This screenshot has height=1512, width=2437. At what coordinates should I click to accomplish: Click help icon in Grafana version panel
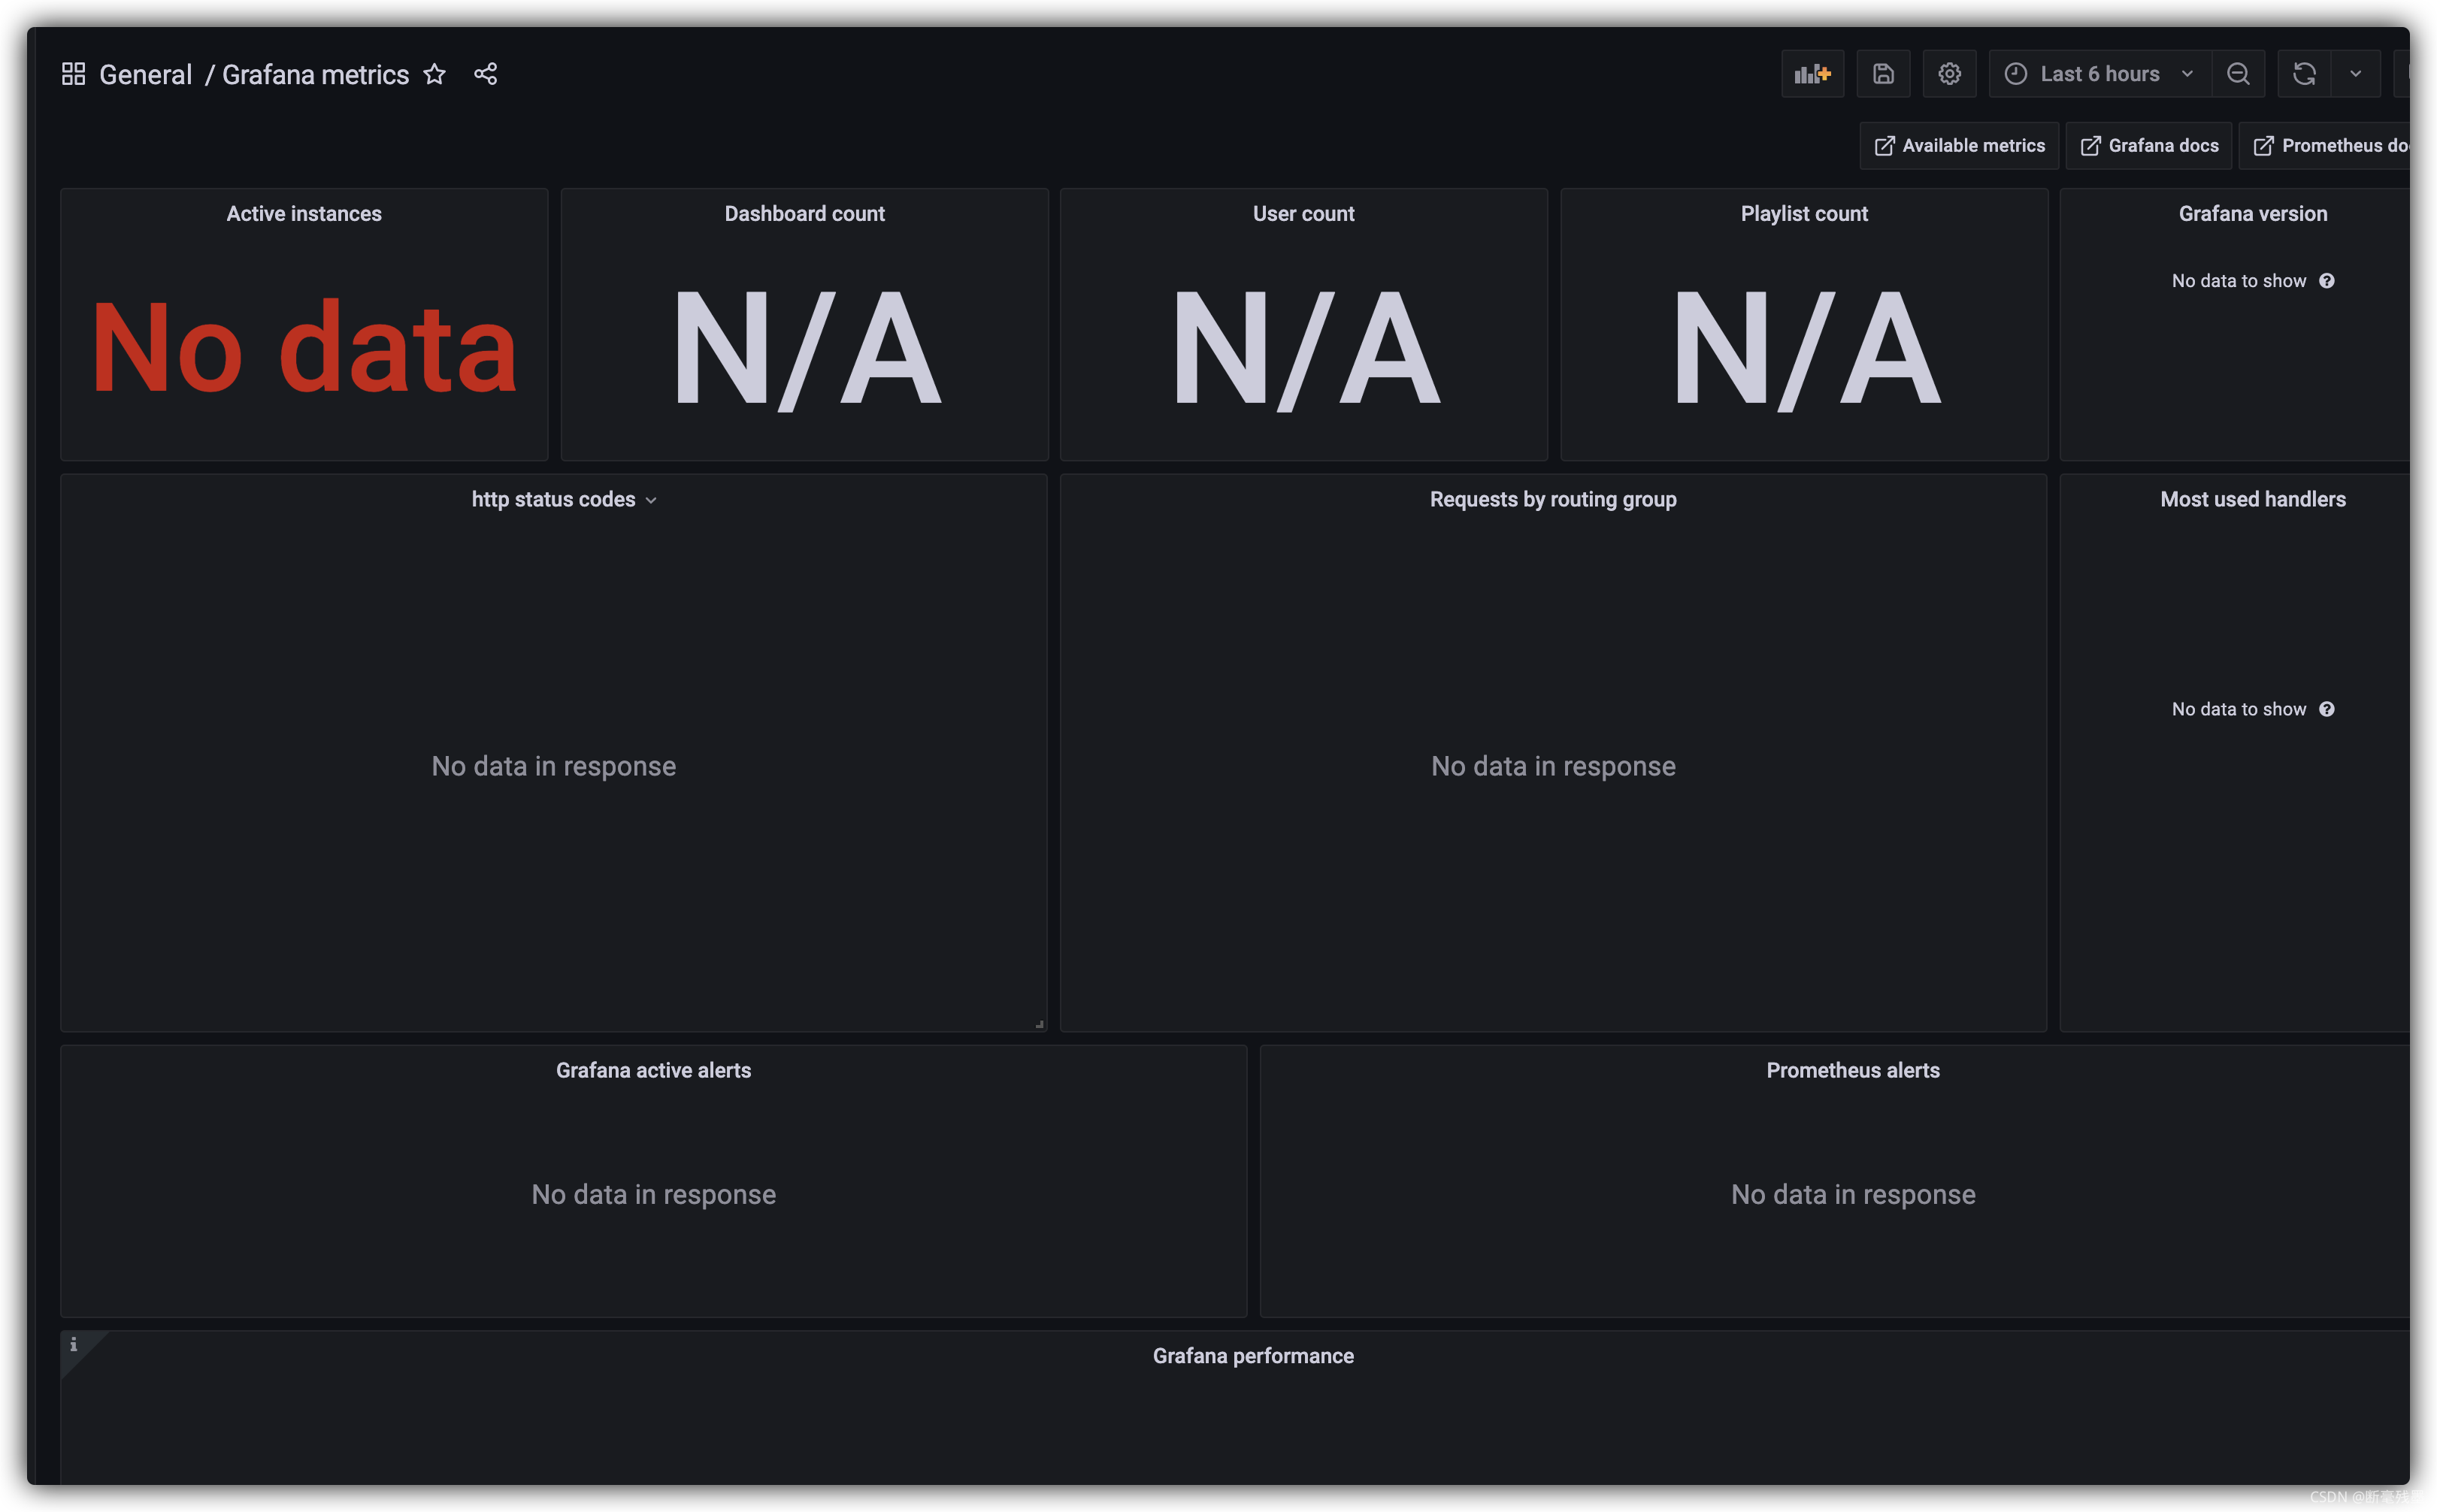point(2327,281)
